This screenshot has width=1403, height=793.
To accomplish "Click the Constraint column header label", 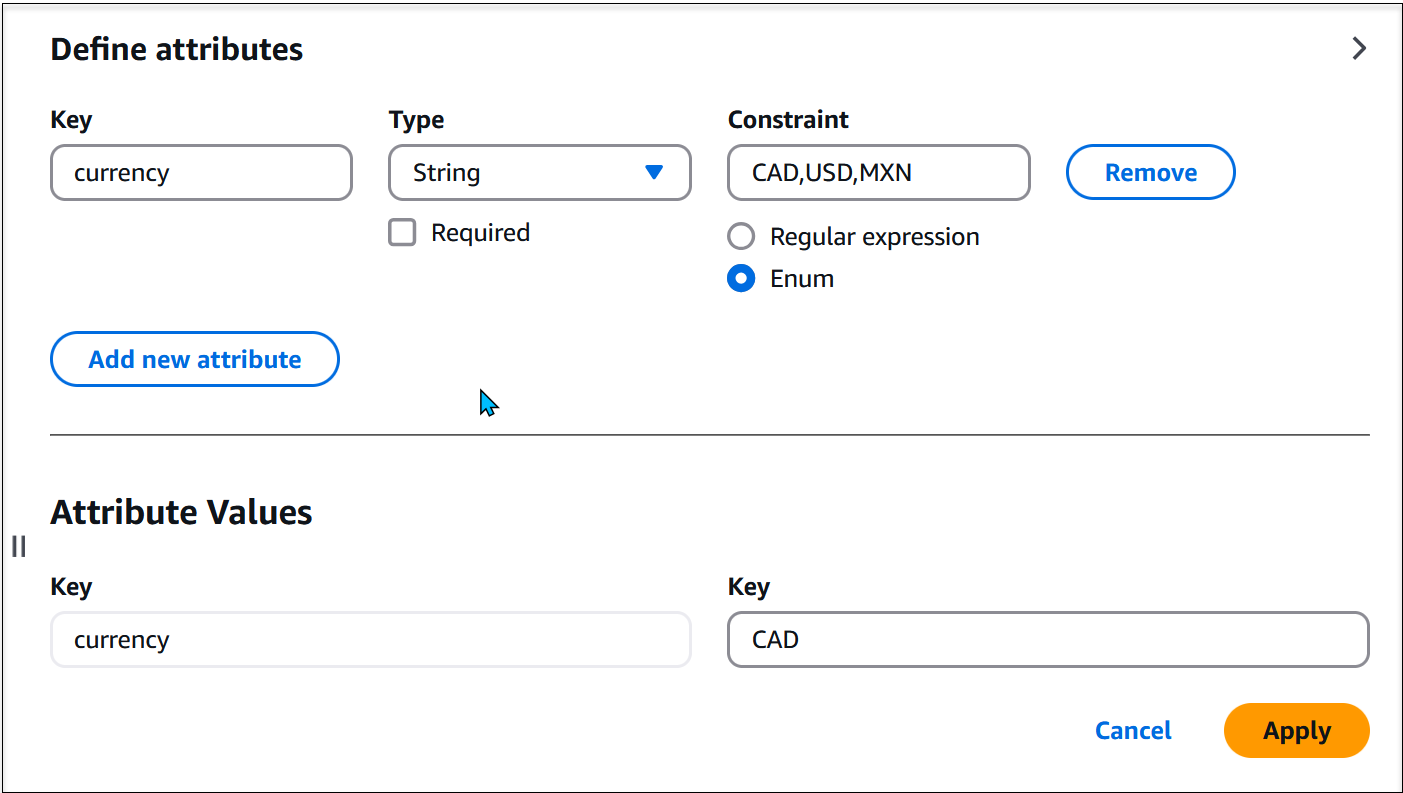I will [x=788, y=119].
